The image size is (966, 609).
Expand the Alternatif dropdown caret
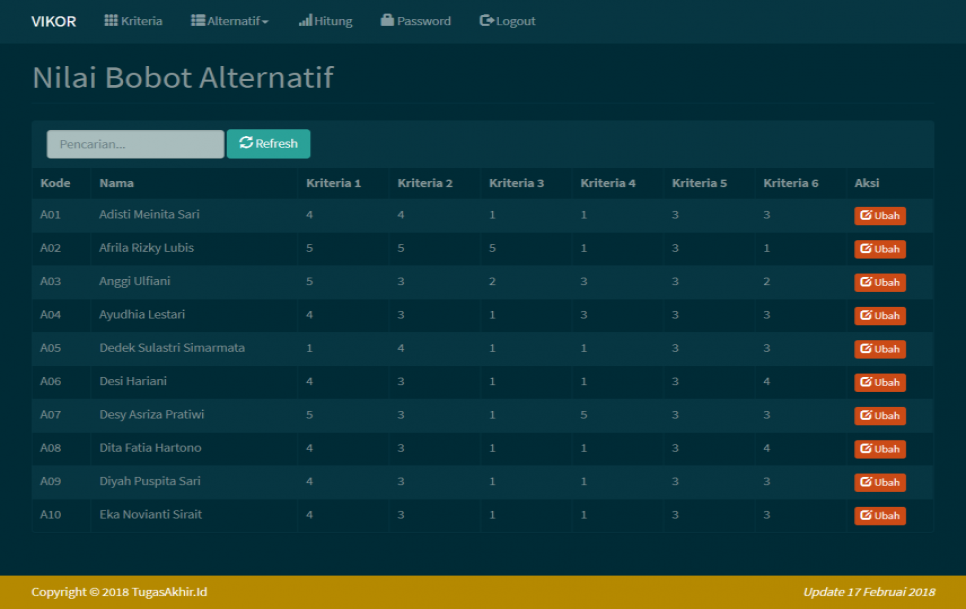click(265, 22)
